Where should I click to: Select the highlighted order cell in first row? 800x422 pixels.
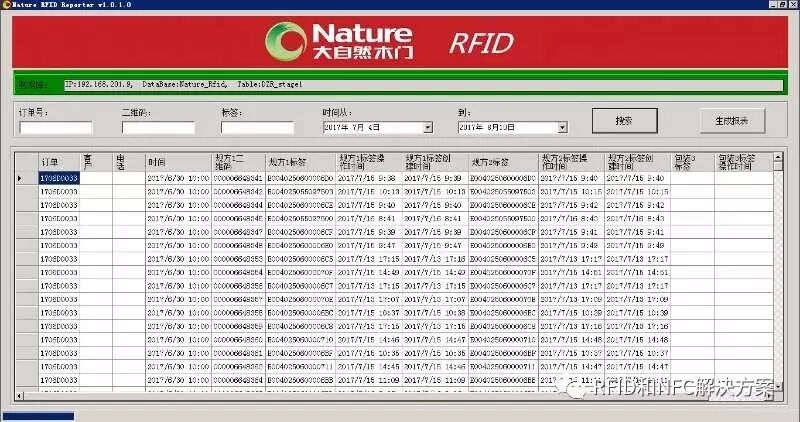(x=59, y=178)
